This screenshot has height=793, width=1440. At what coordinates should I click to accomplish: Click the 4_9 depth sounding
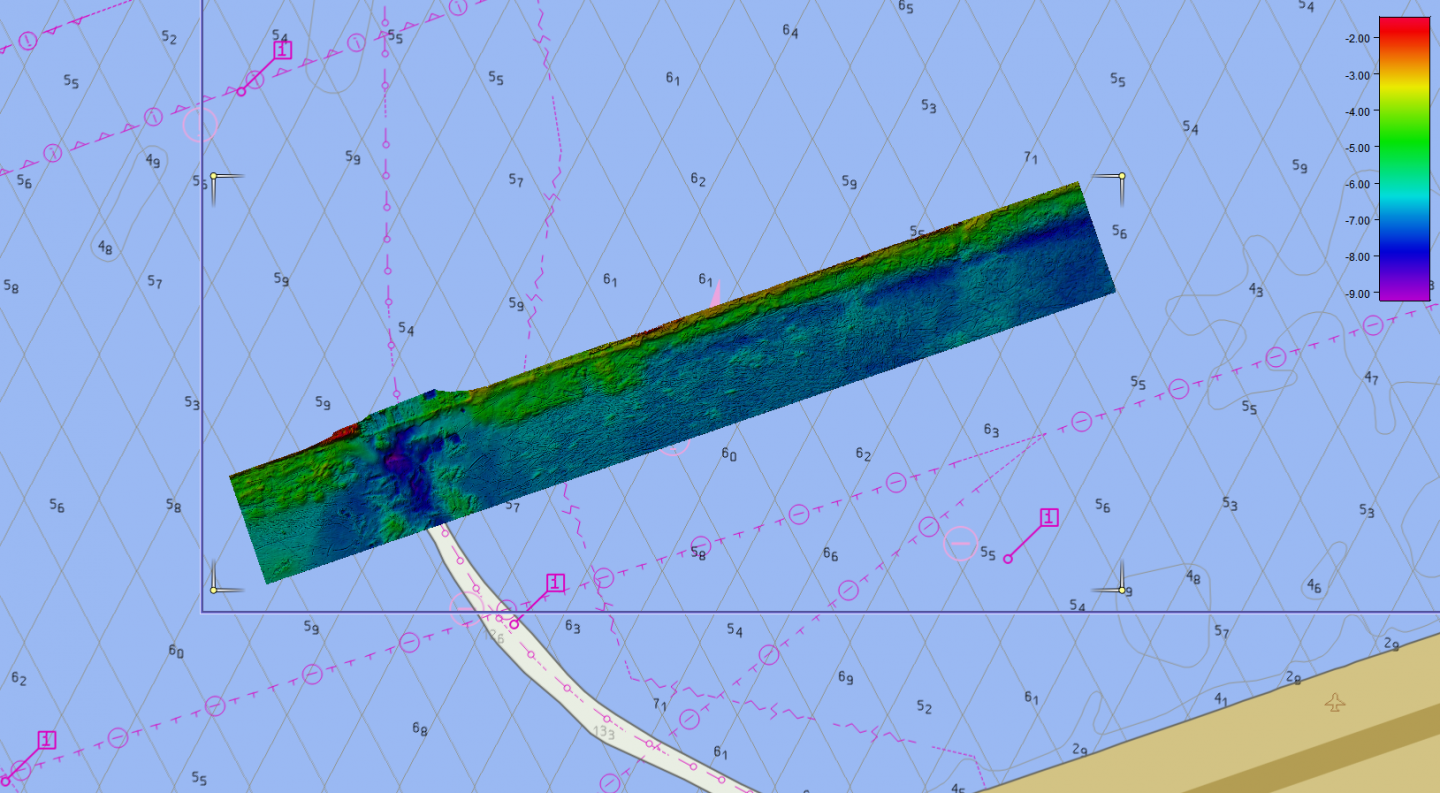(x=152, y=160)
